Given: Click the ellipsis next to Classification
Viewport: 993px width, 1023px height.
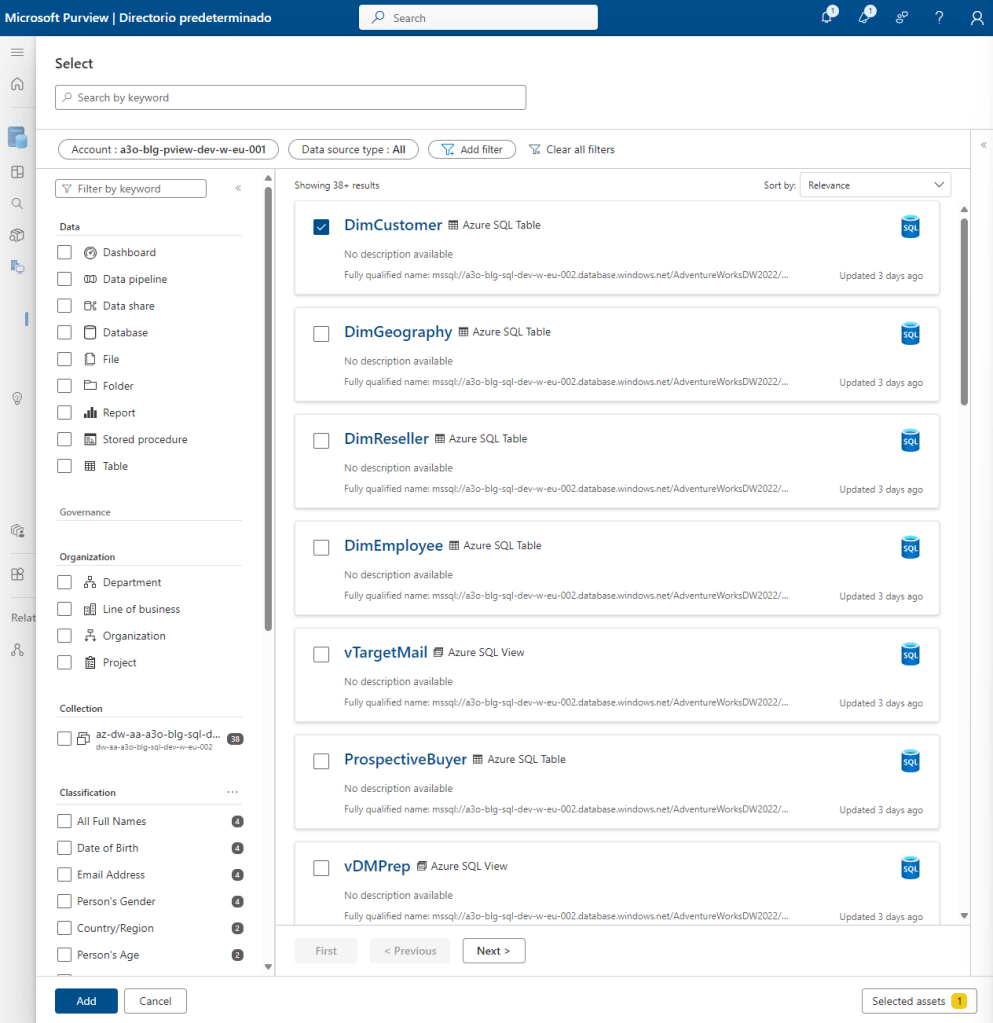Looking at the screenshot, I should tap(233, 792).
